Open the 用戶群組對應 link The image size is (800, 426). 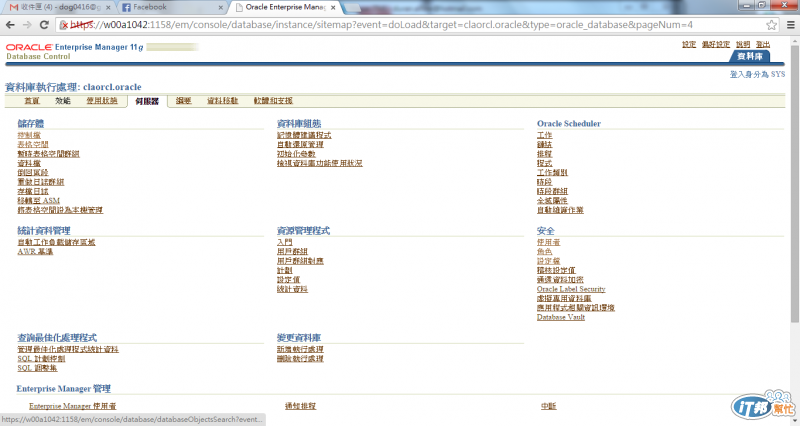coord(300,261)
